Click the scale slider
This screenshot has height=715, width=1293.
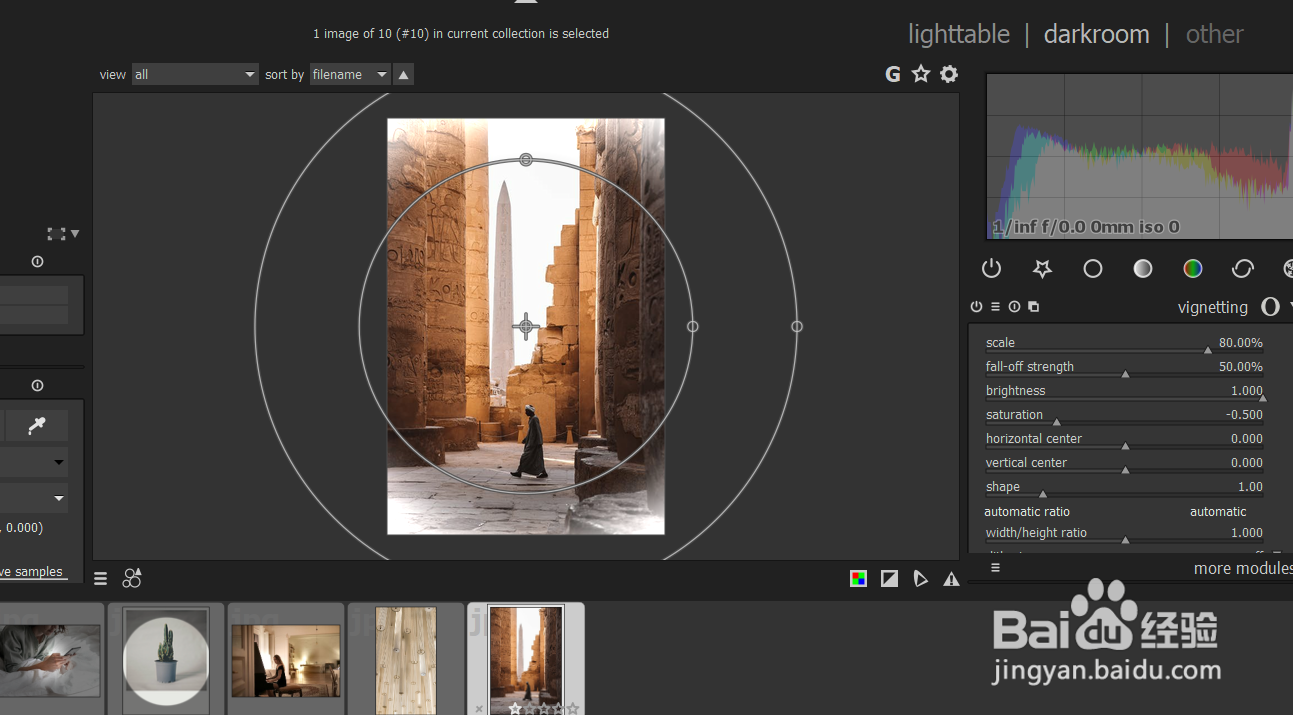1124,344
